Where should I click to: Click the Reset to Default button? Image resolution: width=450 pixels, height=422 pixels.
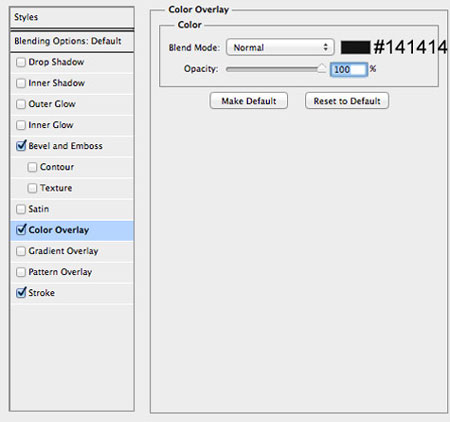347,101
